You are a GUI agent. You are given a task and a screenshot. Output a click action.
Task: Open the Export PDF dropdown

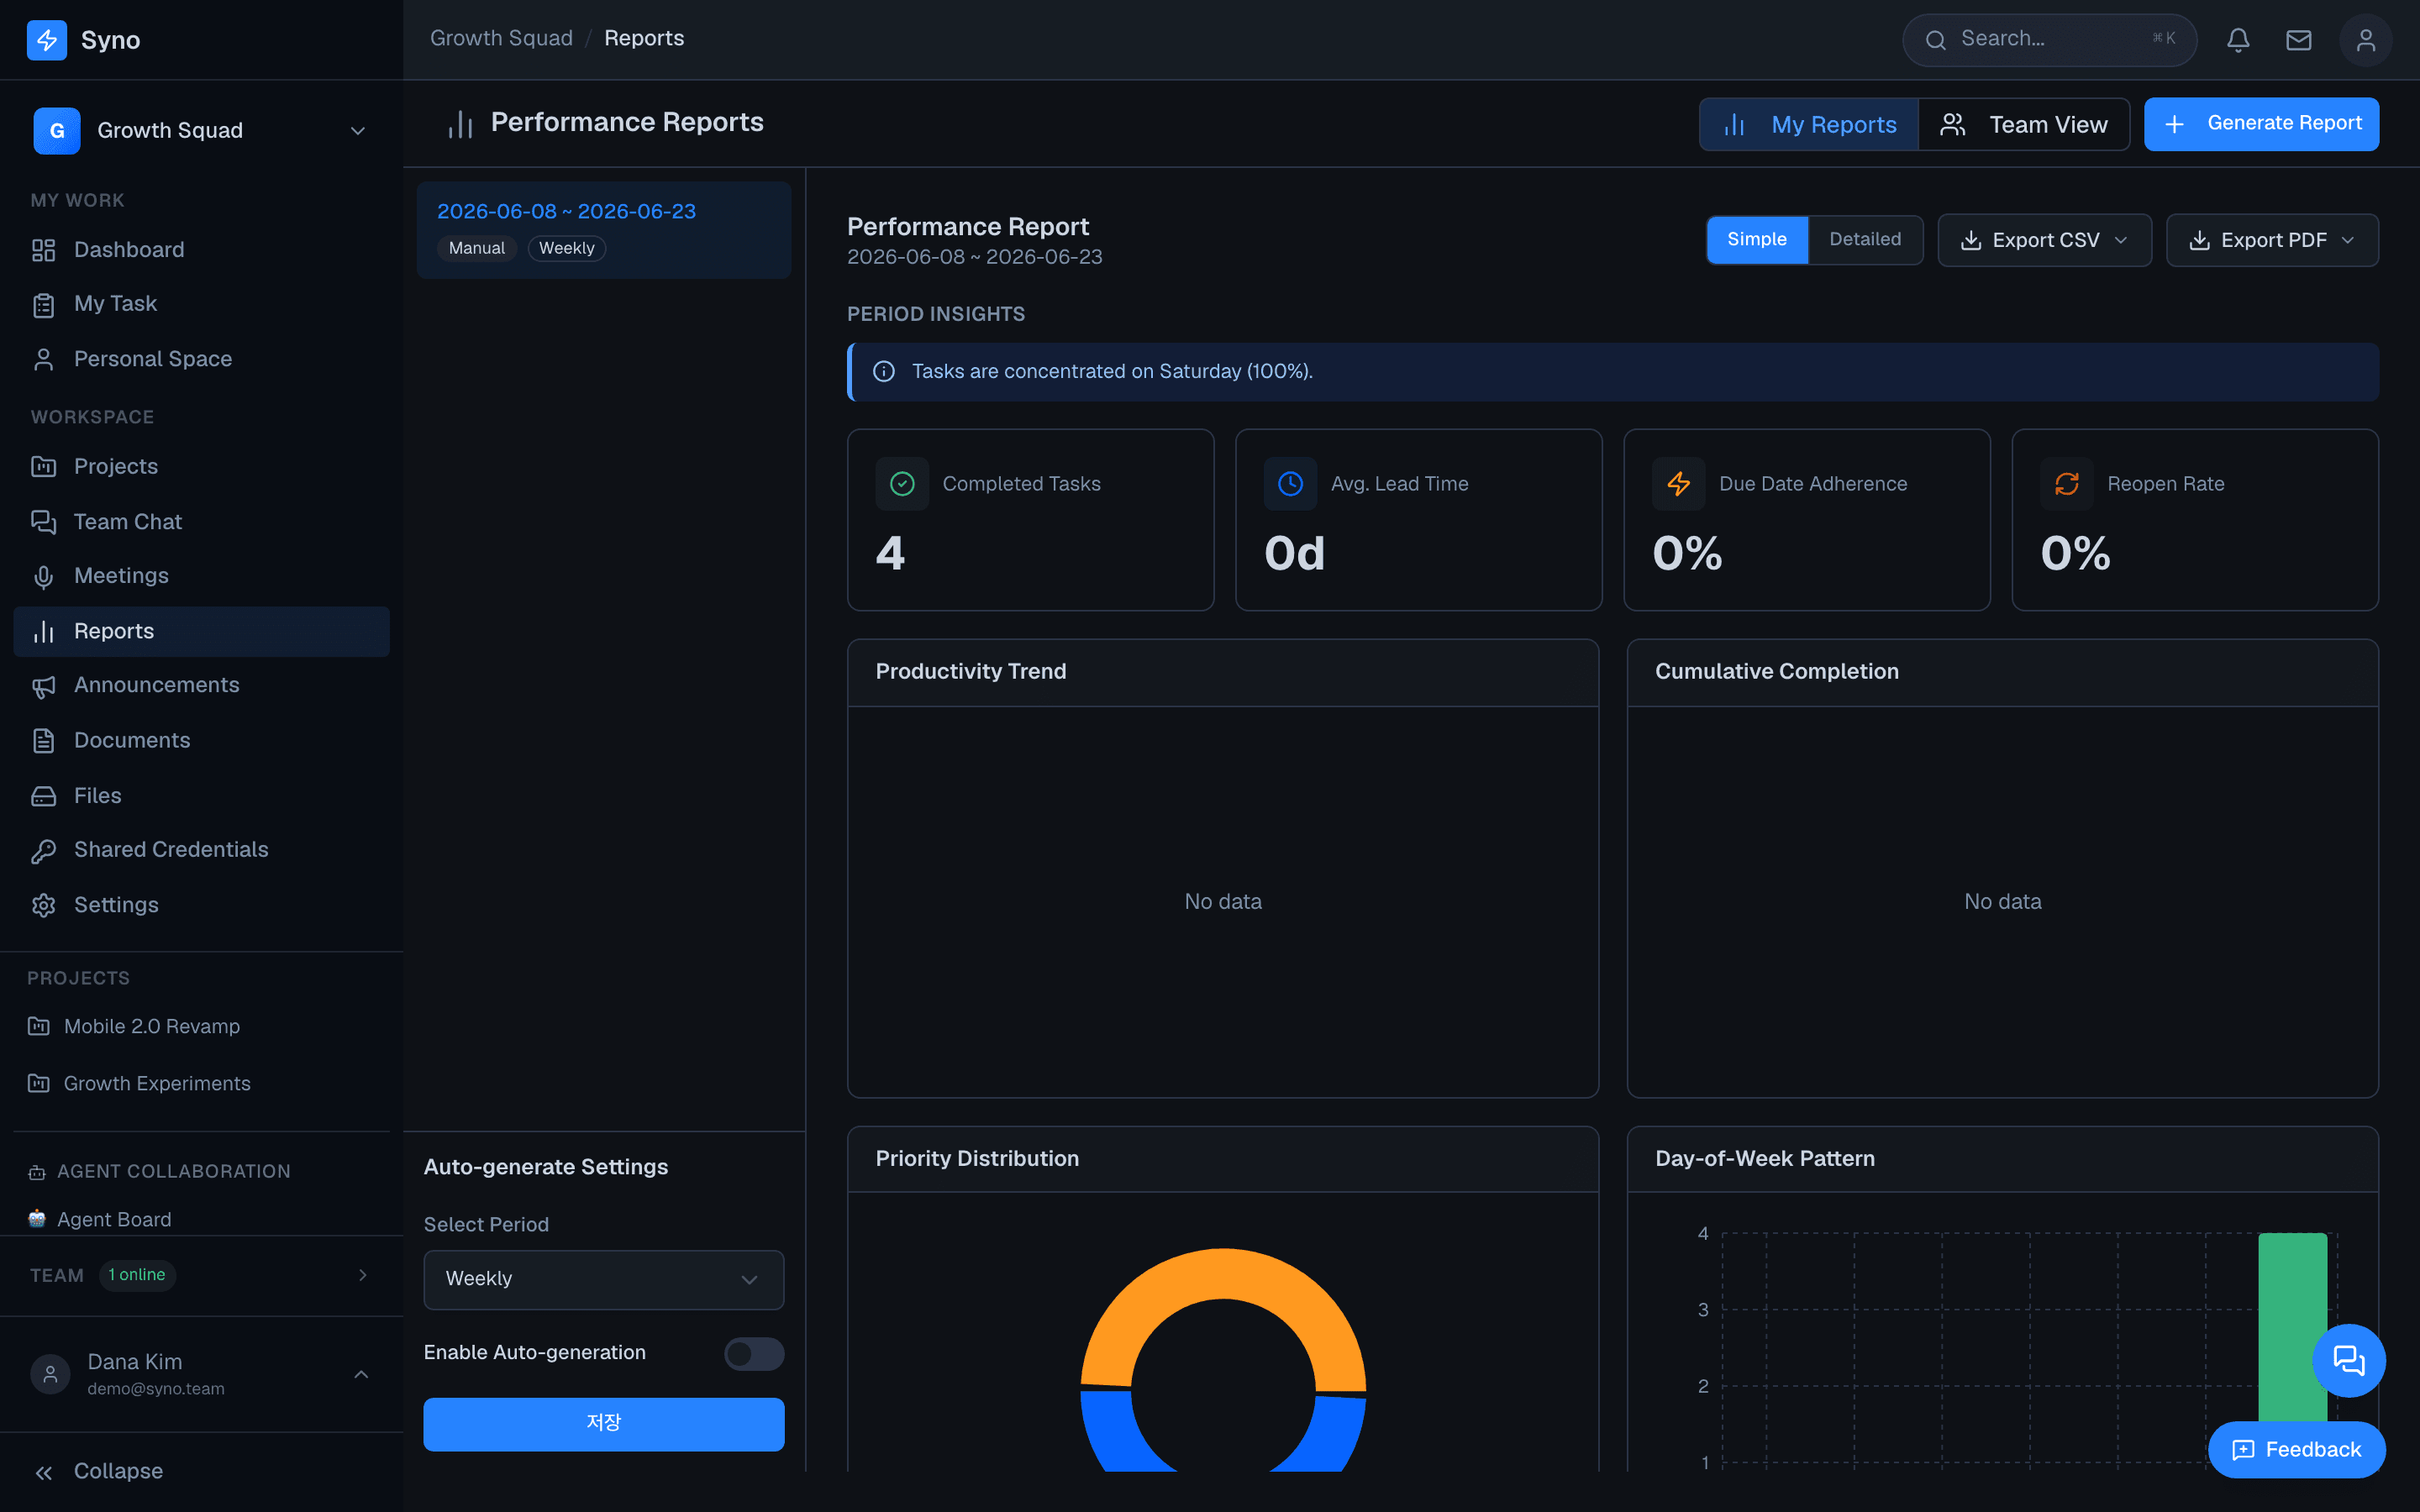click(x=2272, y=241)
